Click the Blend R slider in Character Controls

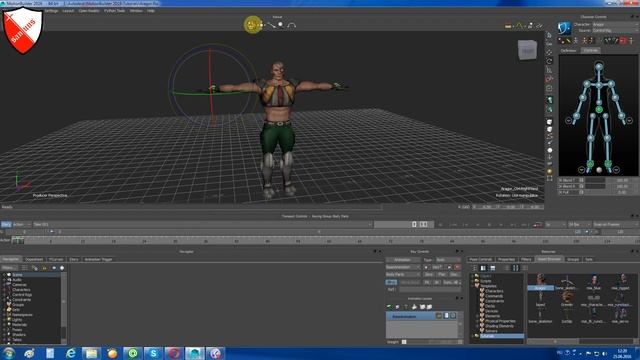pos(596,186)
